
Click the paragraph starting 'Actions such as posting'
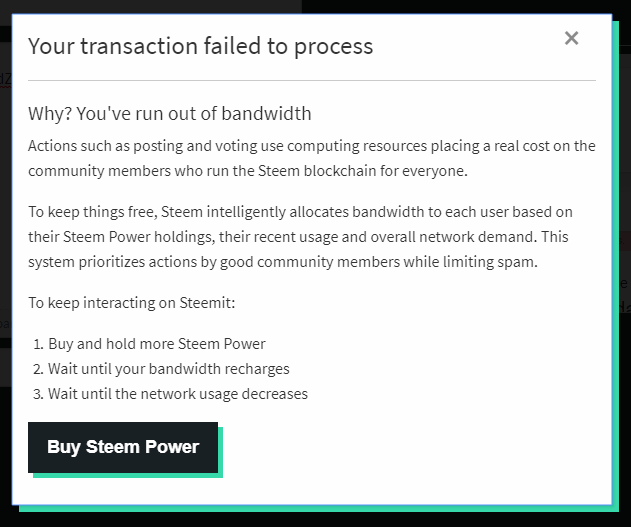coord(311,158)
